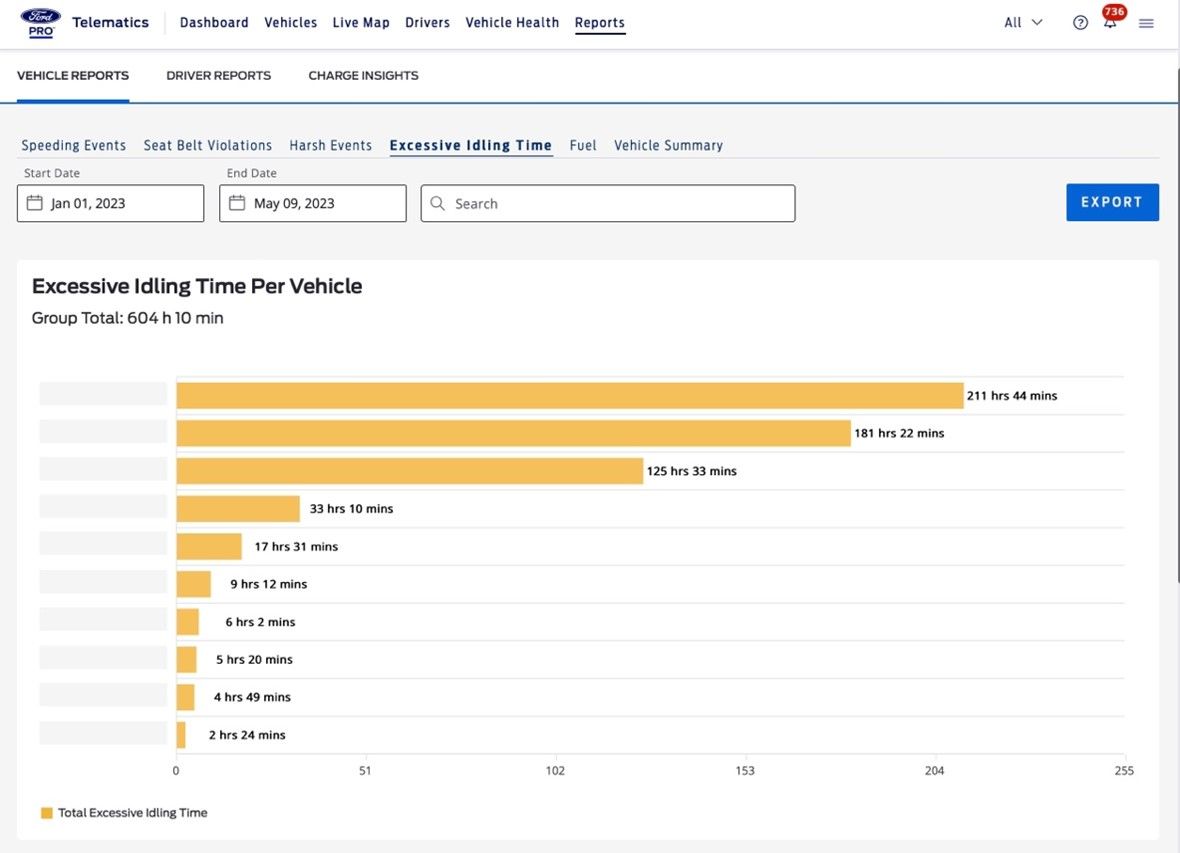Expand the All group dropdown
Screen dimensions: 1180x853
(1023, 22)
